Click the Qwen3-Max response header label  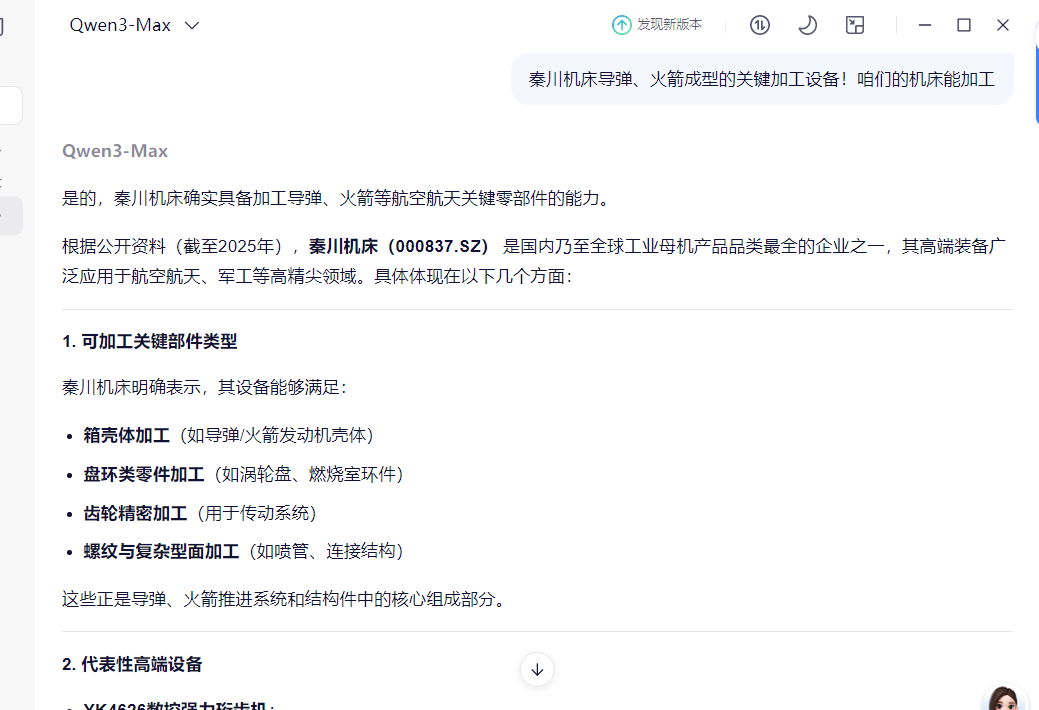[115, 151]
